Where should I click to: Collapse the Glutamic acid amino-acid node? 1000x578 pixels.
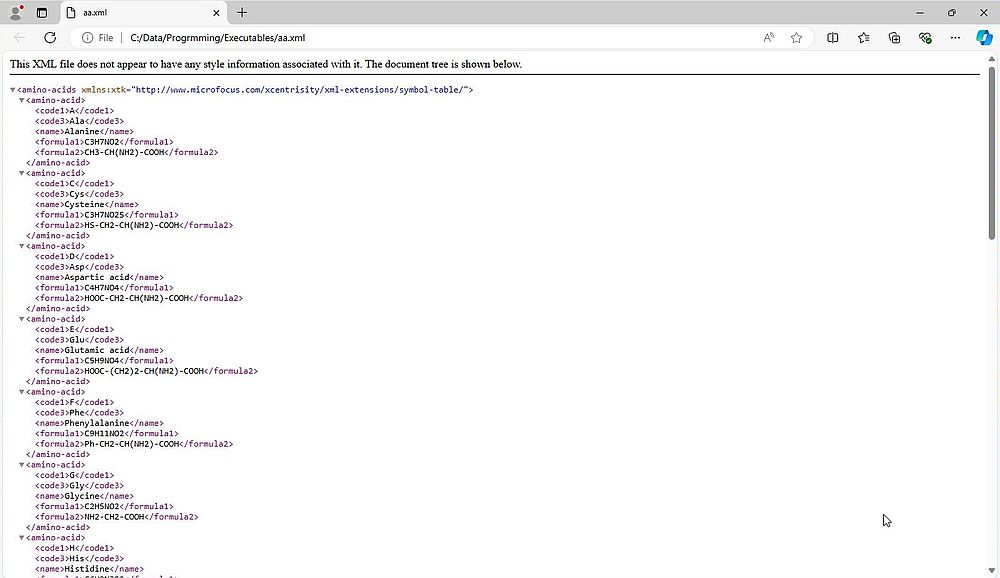(x=22, y=318)
